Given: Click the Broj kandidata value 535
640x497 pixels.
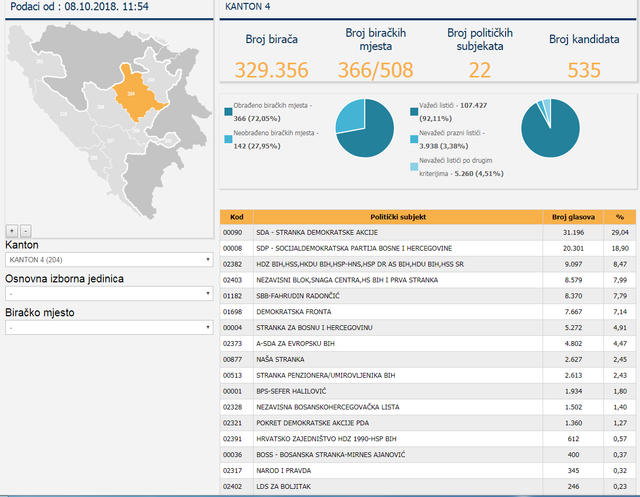Looking at the screenshot, I should pyautogui.click(x=584, y=70).
